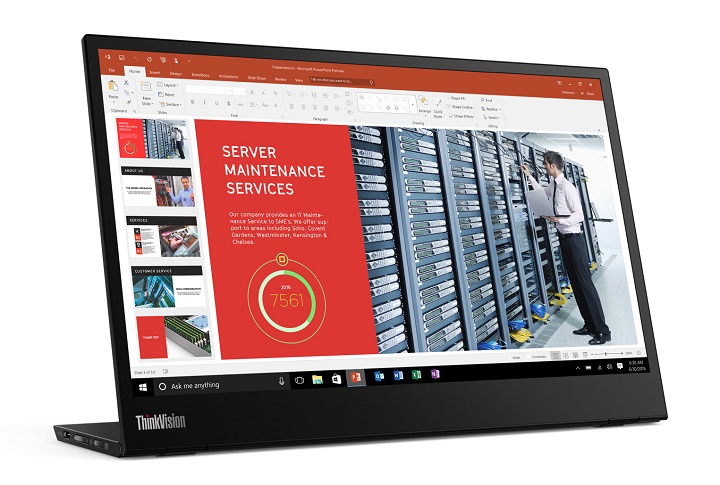Open the Replace dropdown
The width and height of the screenshot is (720, 485).
coord(491,109)
